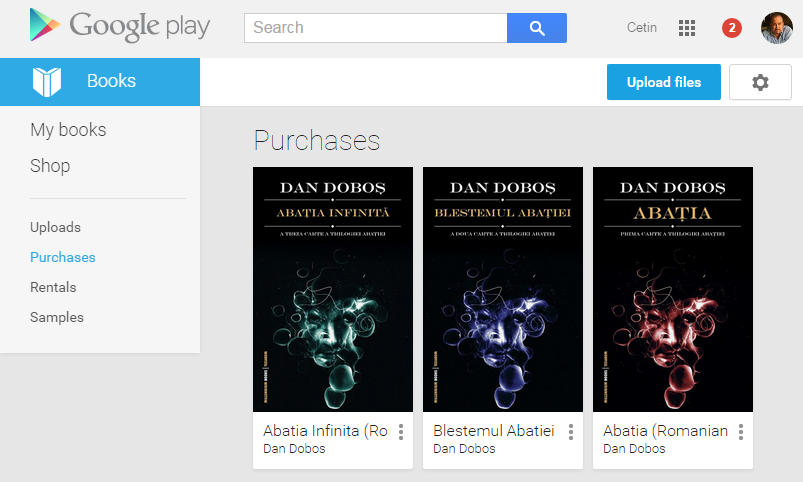Click Dan Dobos under Abatia (Romanian
This screenshot has width=803, height=482.
point(634,449)
